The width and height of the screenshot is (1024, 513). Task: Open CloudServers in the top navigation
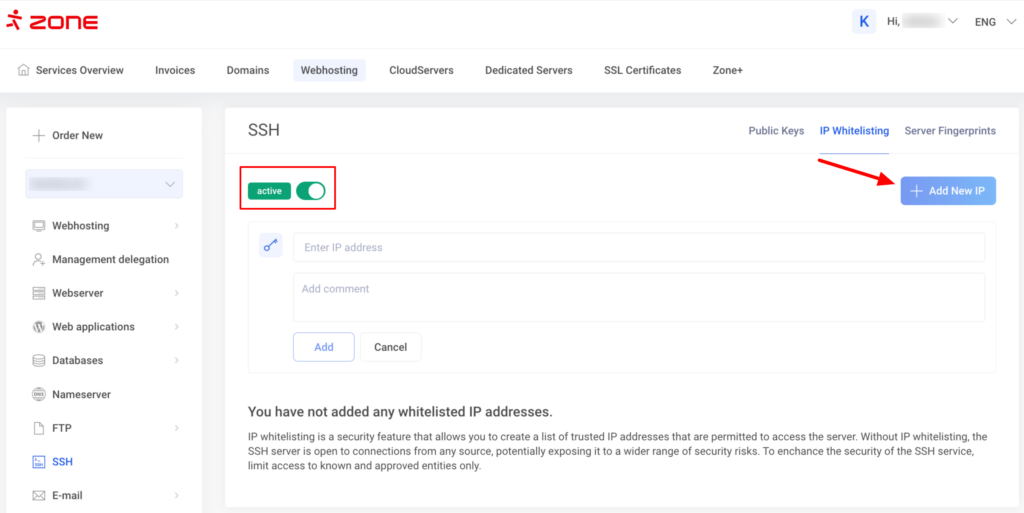click(x=421, y=70)
